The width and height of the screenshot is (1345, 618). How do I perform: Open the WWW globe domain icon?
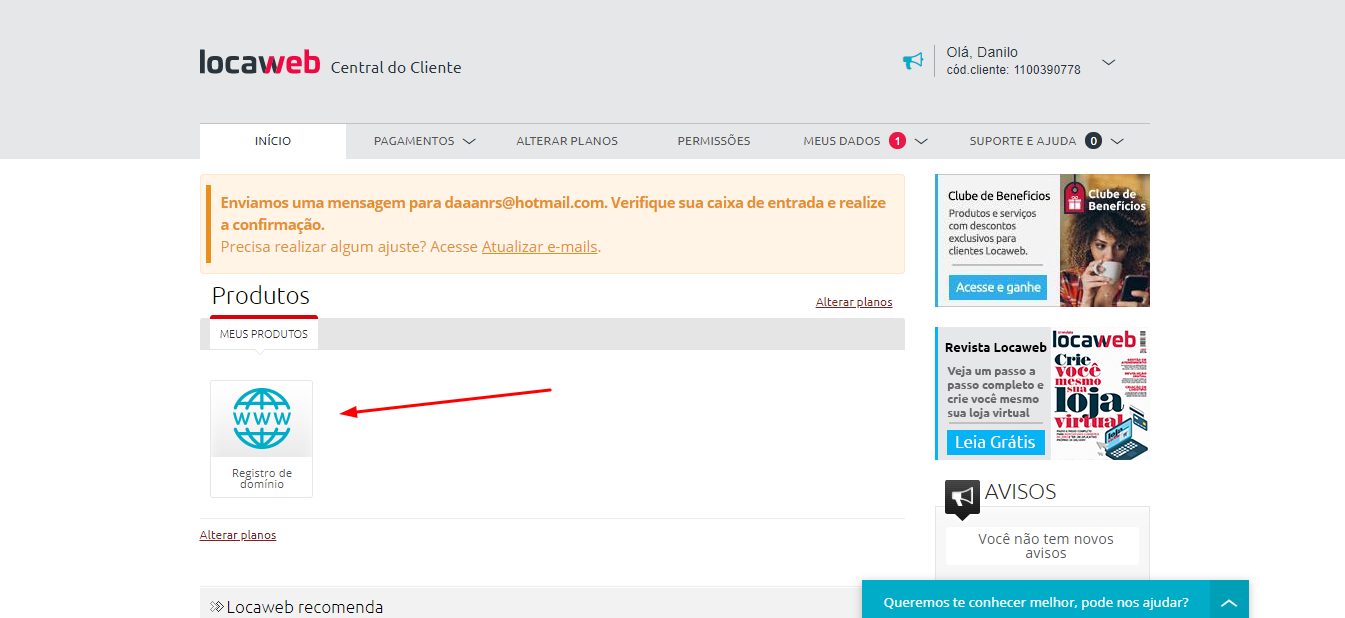coord(262,418)
